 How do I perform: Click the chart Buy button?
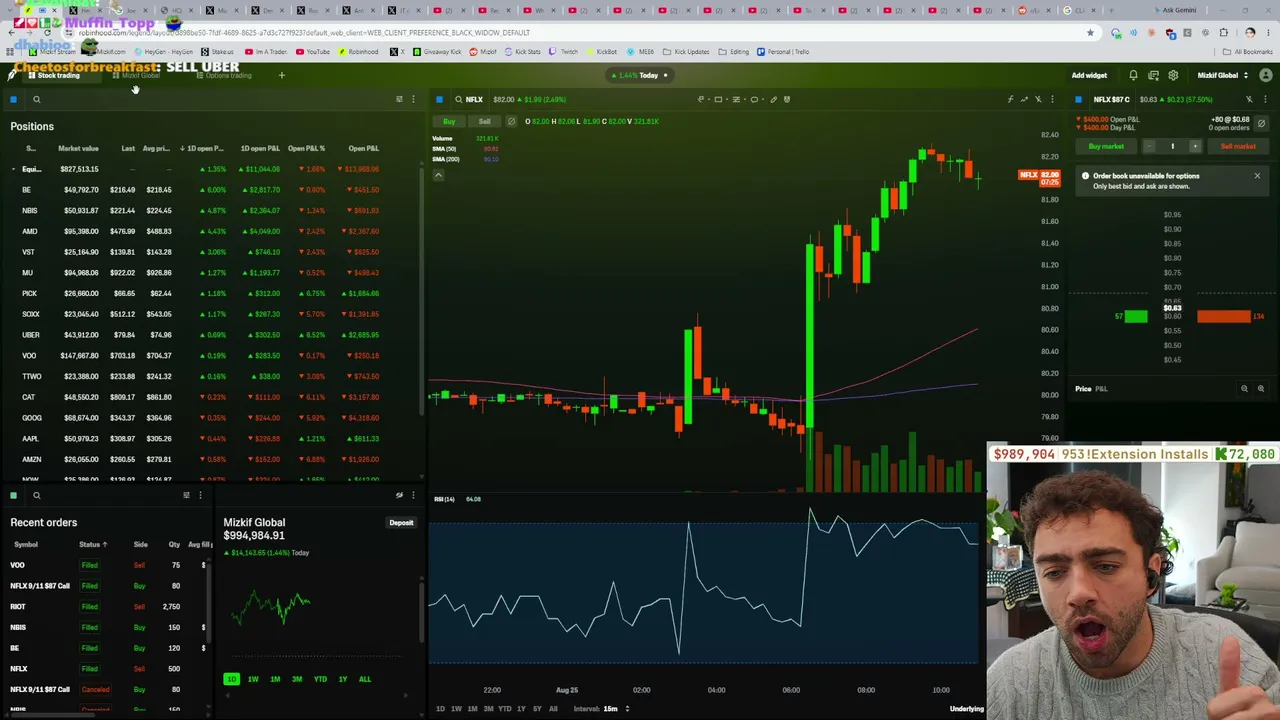coord(449,121)
